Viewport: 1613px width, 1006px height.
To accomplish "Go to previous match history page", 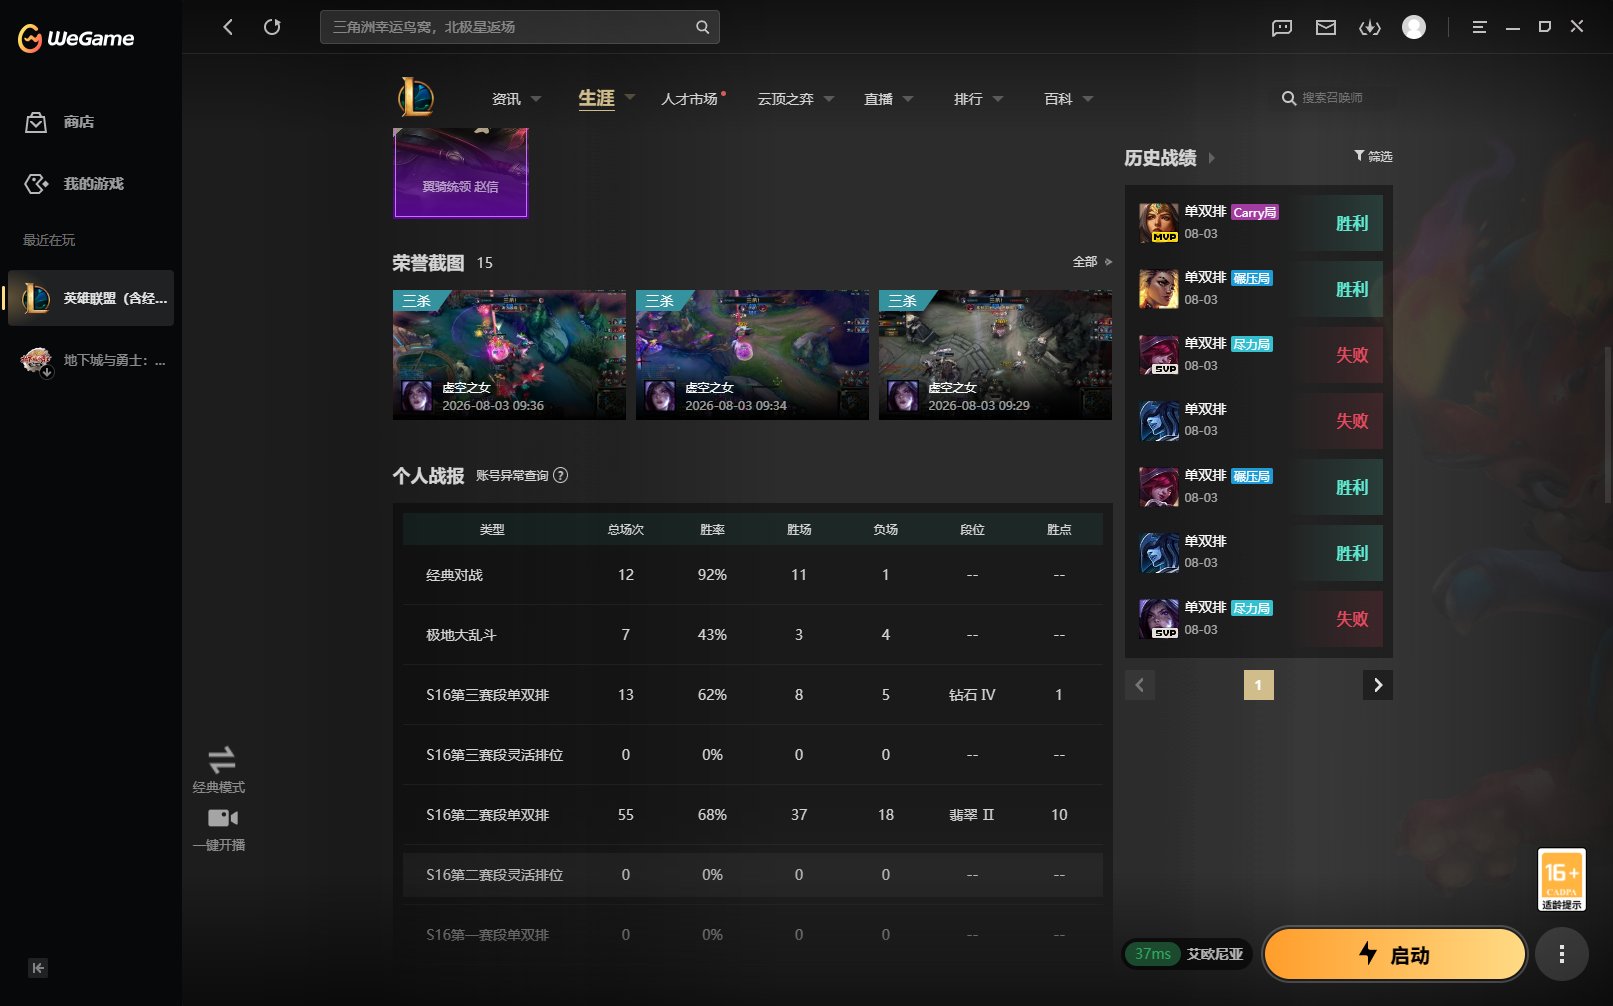I will (x=1140, y=685).
